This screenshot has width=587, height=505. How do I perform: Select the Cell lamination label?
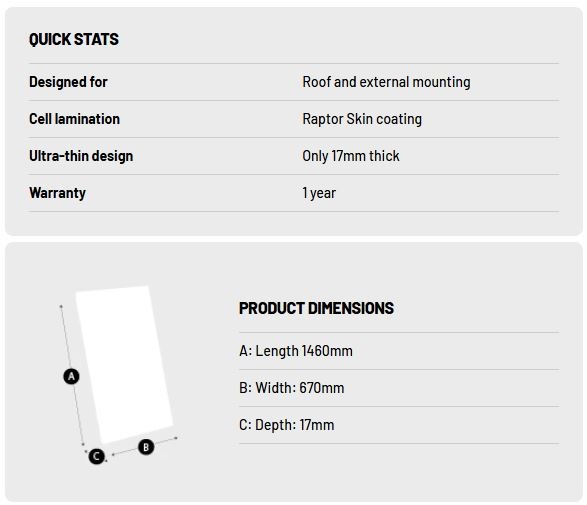[x=74, y=119]
